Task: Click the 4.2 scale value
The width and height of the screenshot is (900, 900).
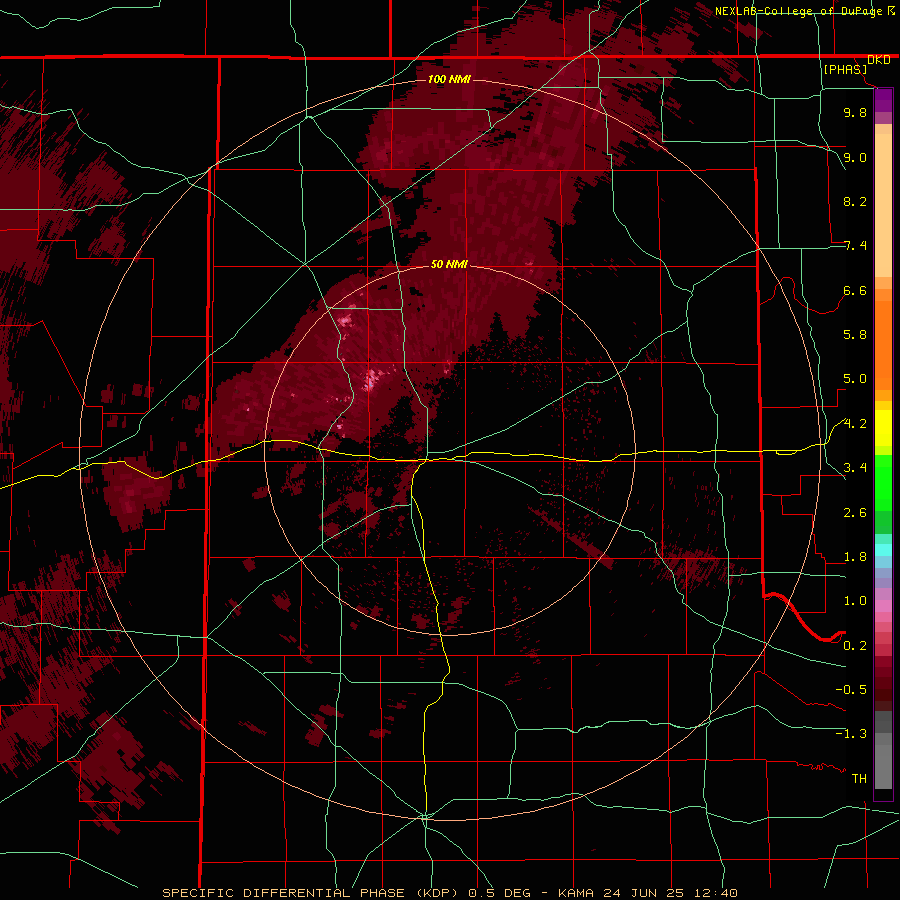Action: click(855, 424)
